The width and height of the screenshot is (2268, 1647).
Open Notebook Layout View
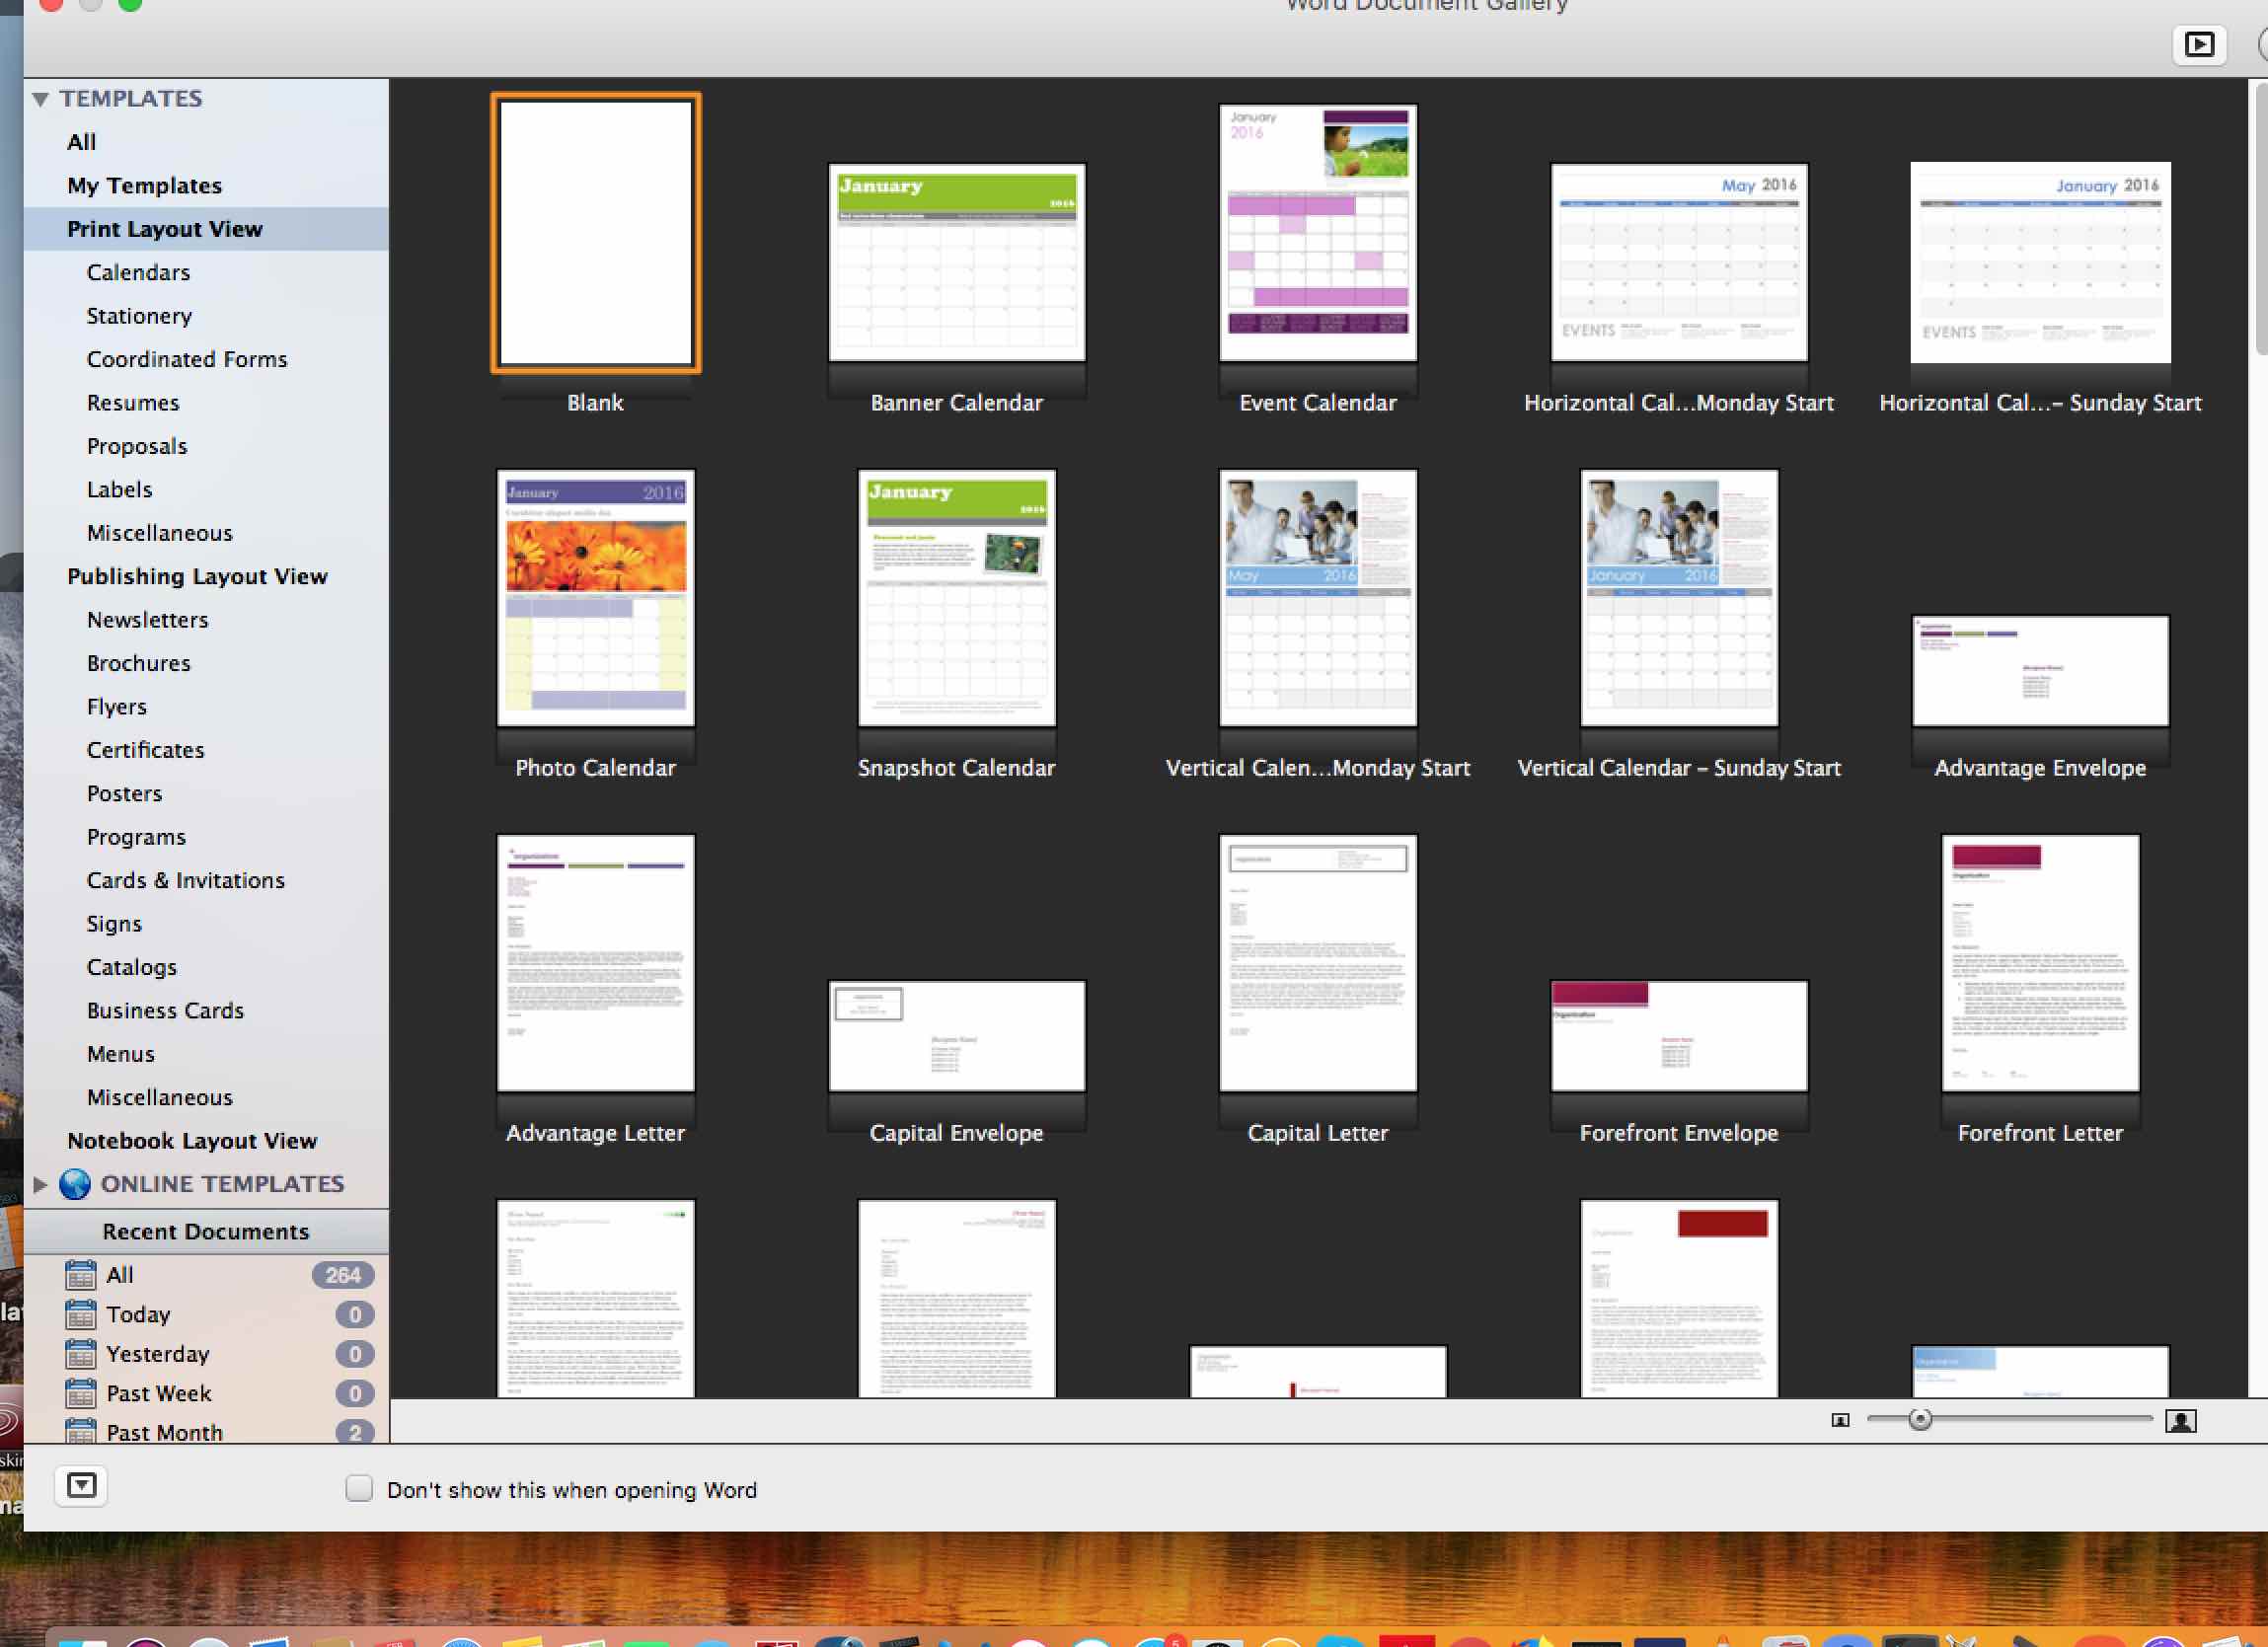[192, 1140]
